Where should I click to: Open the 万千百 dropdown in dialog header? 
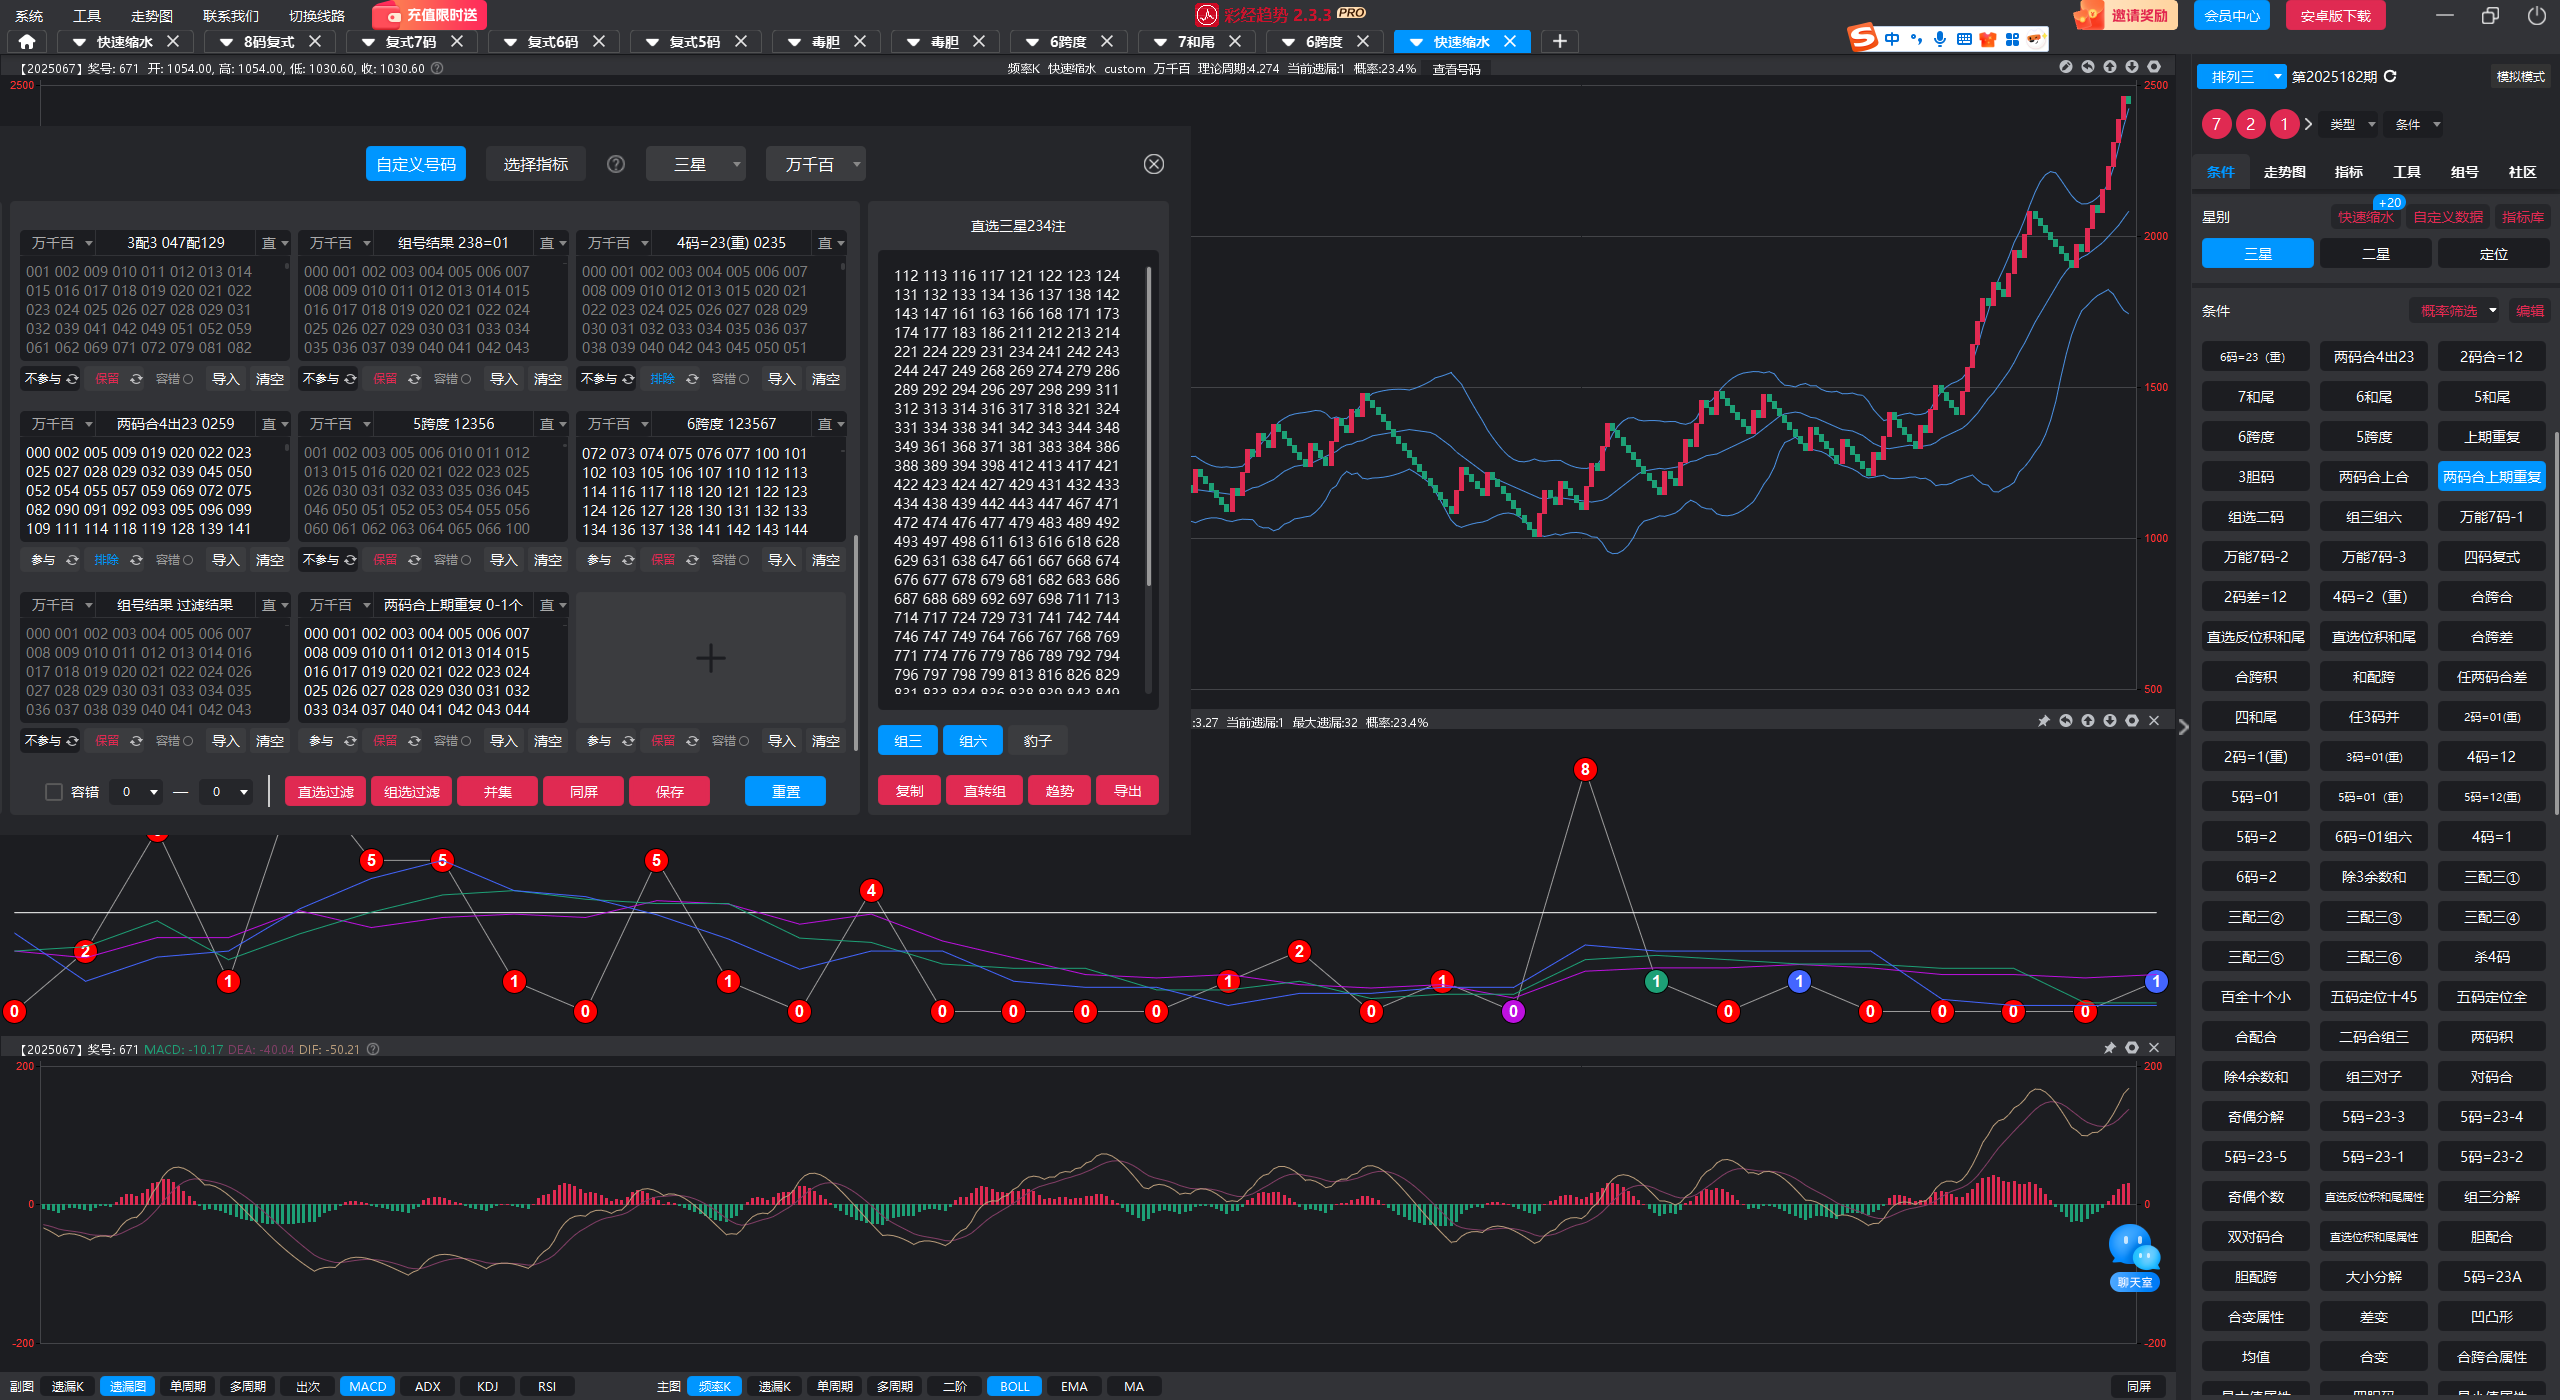816,164
